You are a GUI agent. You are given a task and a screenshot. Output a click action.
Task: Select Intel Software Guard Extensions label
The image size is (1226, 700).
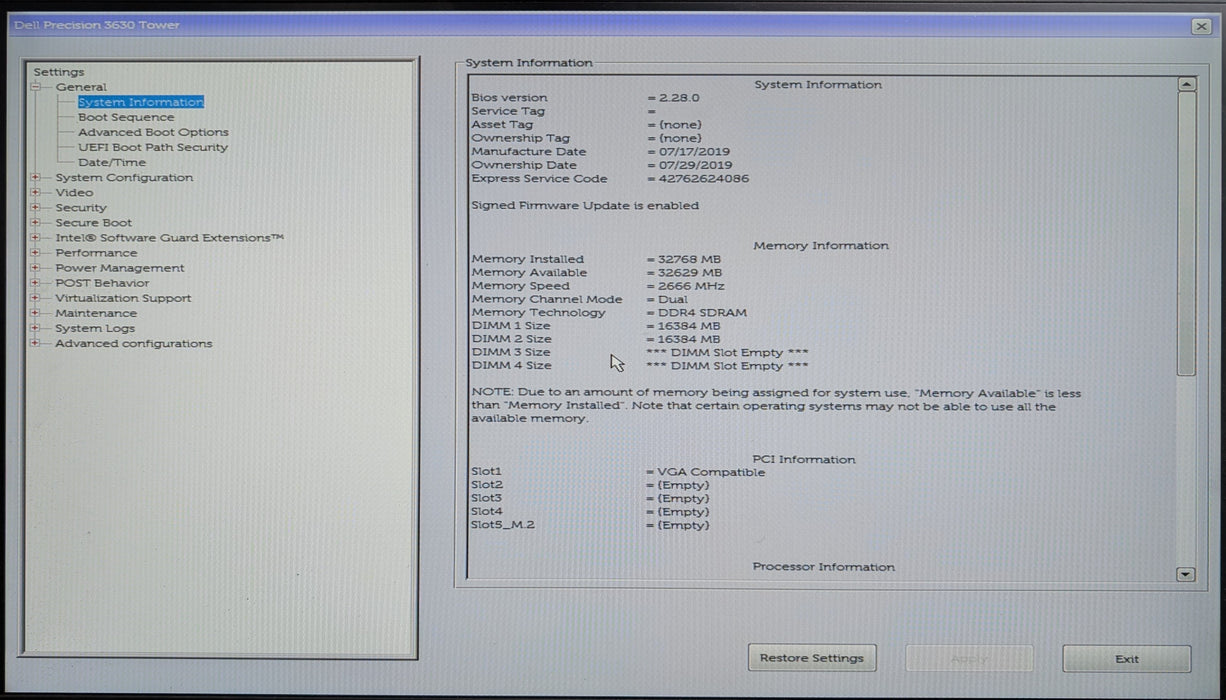(x=169, y=238)
